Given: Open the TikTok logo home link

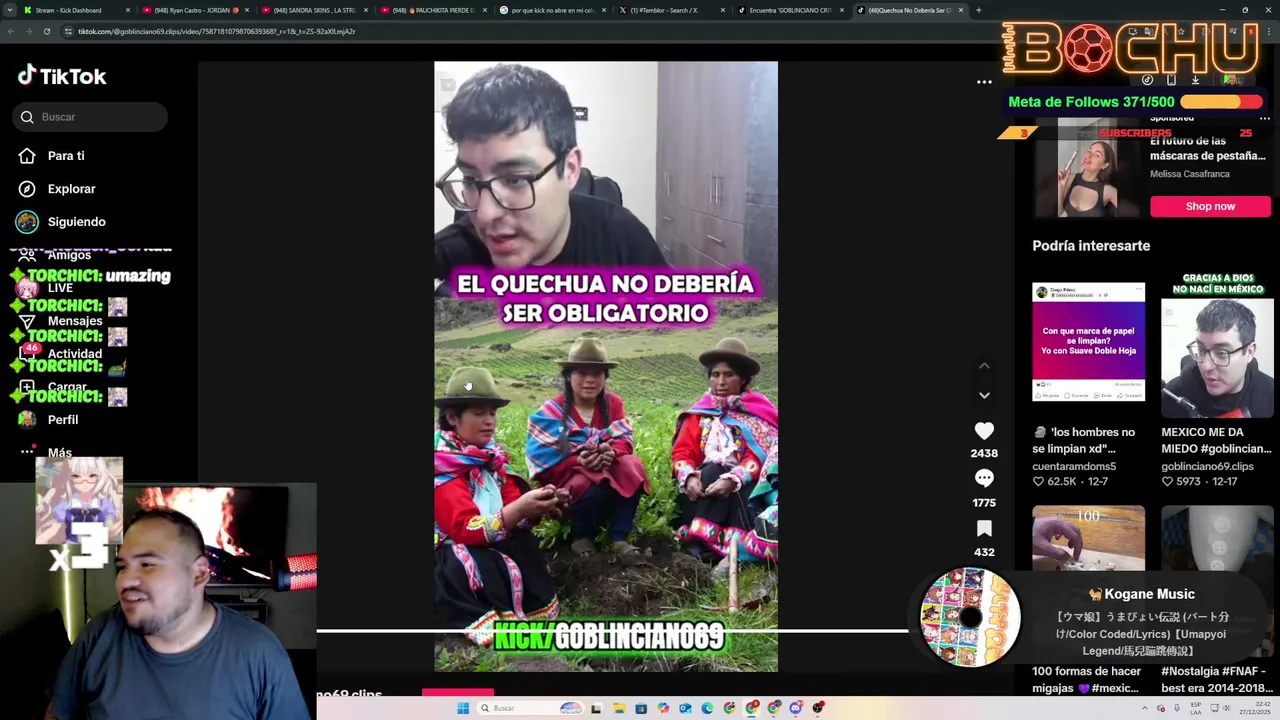Looking at the screenshot, I should tap(62, 76).
